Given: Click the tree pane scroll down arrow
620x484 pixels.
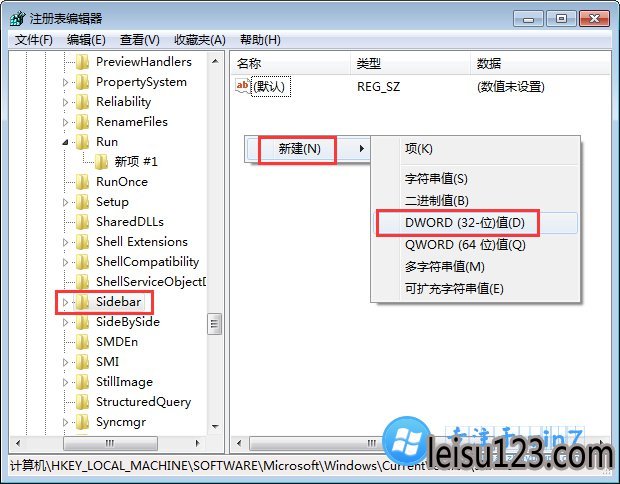Looking at the screenshot, I should [x=215, y=426].
